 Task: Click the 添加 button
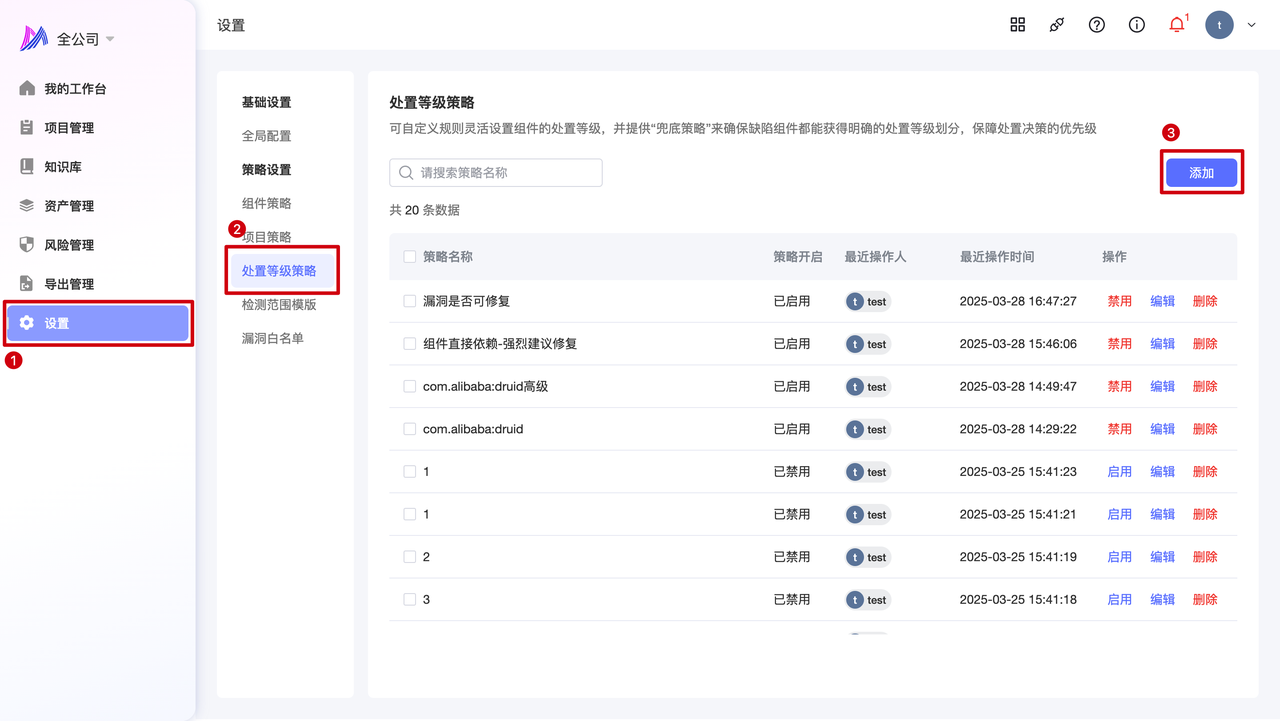click(1201, 173)
